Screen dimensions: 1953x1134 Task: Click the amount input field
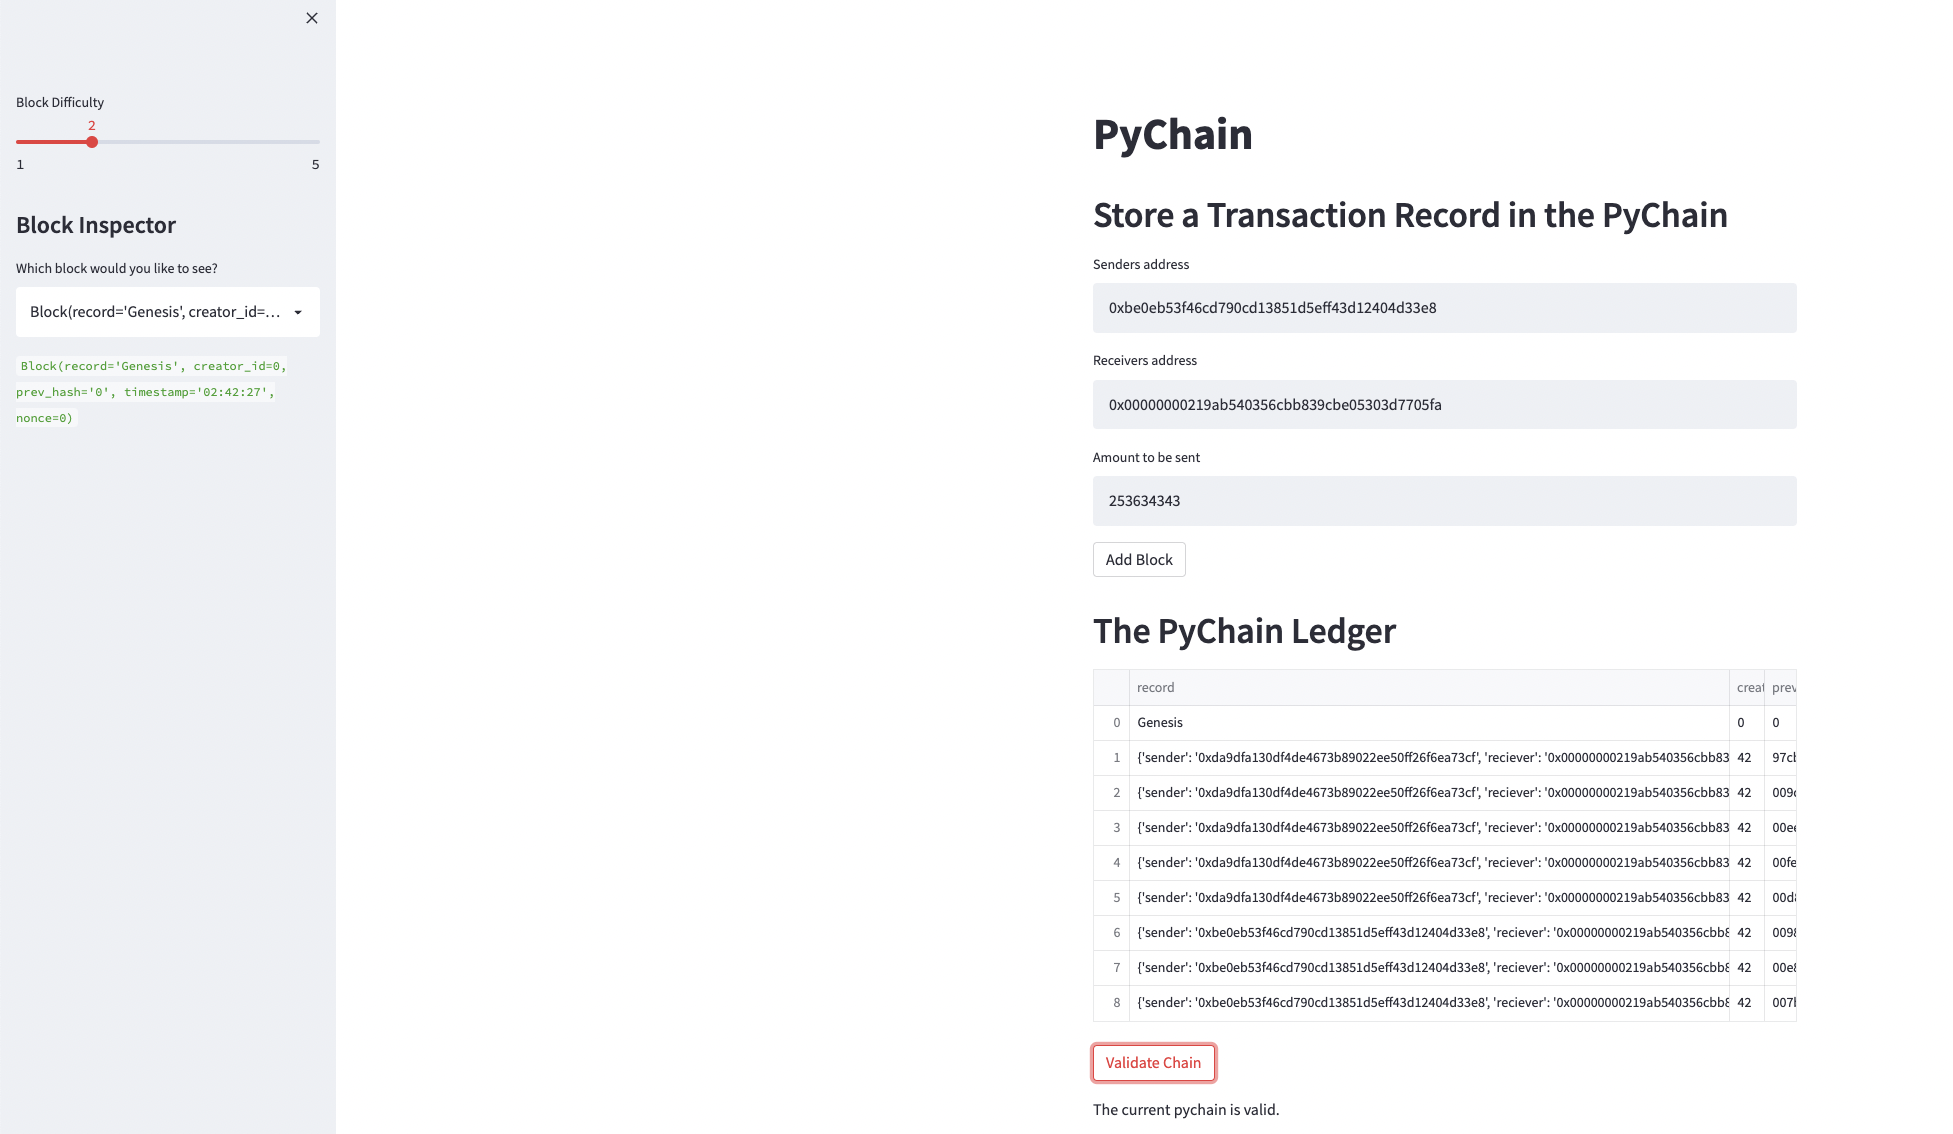(x=1444, y=500)
